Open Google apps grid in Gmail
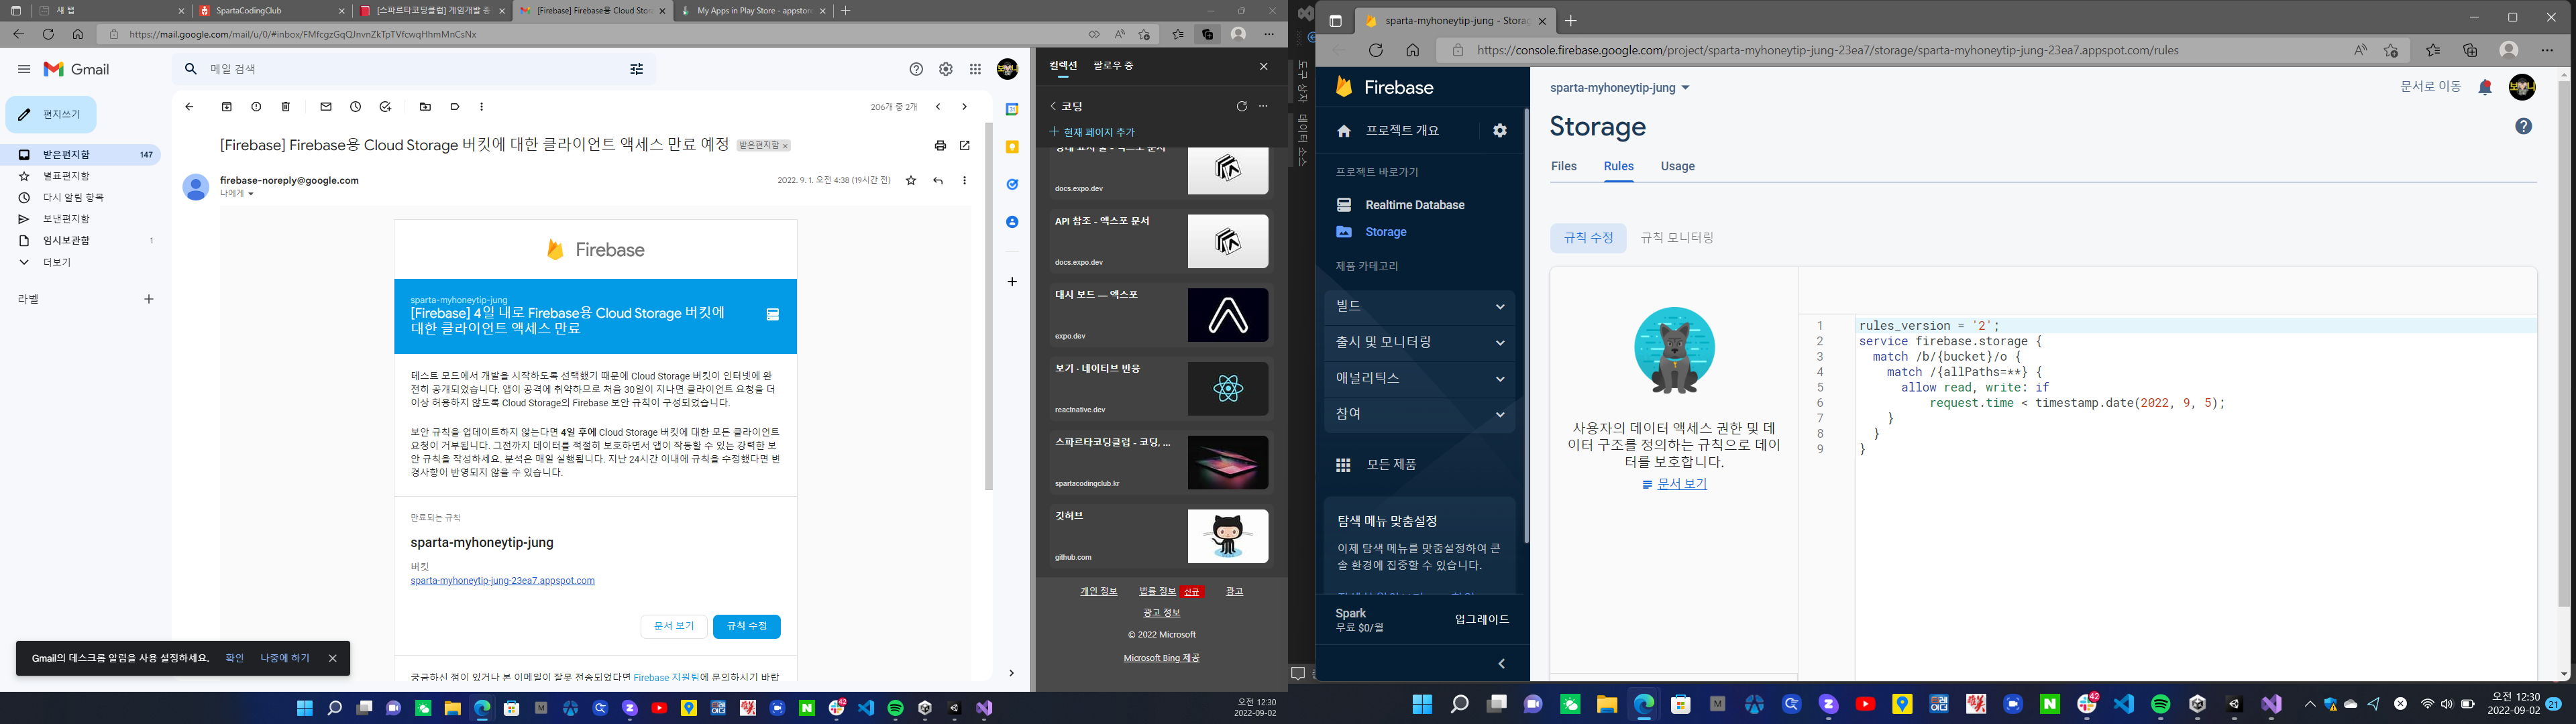 (975, 69)
